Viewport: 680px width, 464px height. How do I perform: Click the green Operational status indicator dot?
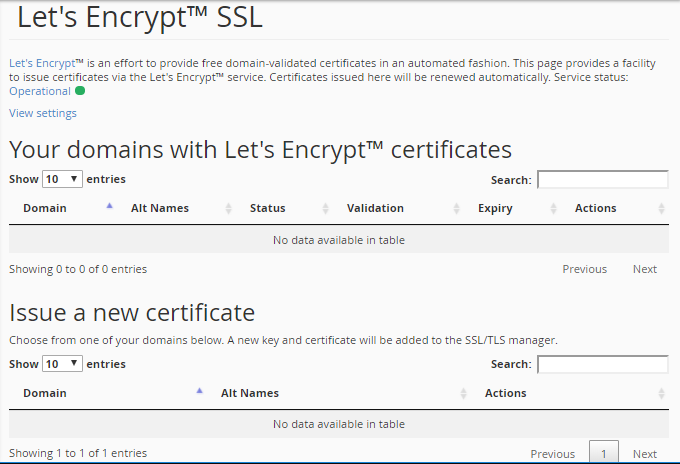click(80, 91)
